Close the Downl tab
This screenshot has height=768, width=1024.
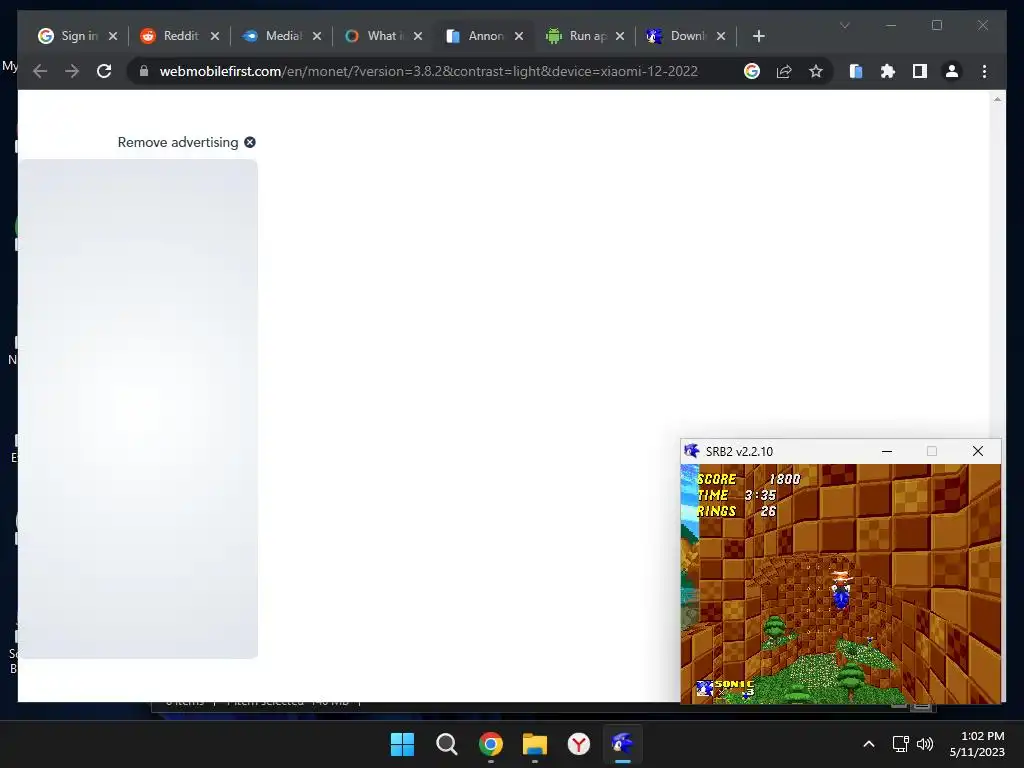(x=721, y=36)
